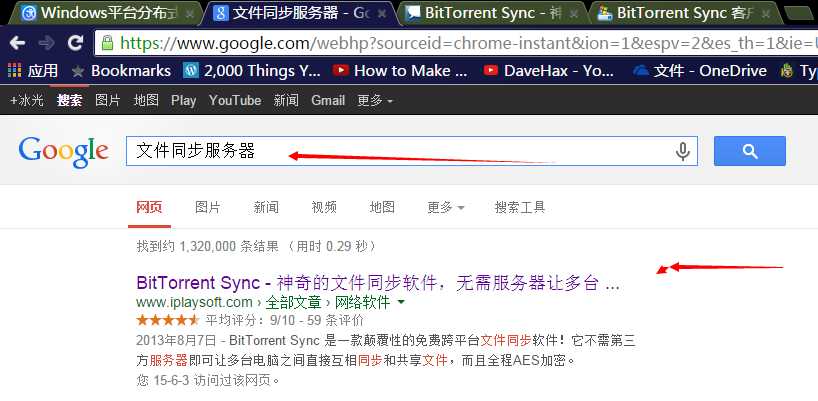
Task: Click 搜索 in the Google black bar
Action: pyautogui.click(x=70, y=100)
